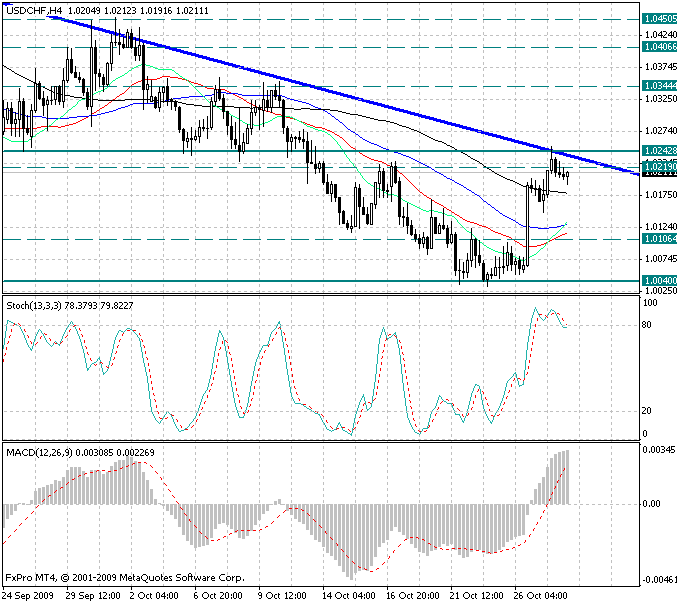Image resolution: width=677 pixels, height=603 pixels.
Task: Click the 16 Oct 20:00 time label
Action: (x=413, y=596)
